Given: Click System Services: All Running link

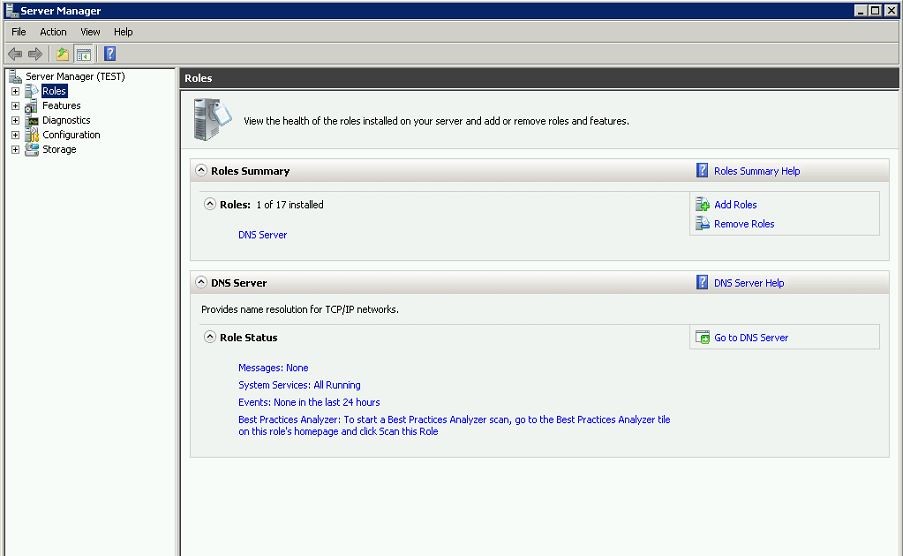Looking at the screenshot, I should click(x=299, y=385).
